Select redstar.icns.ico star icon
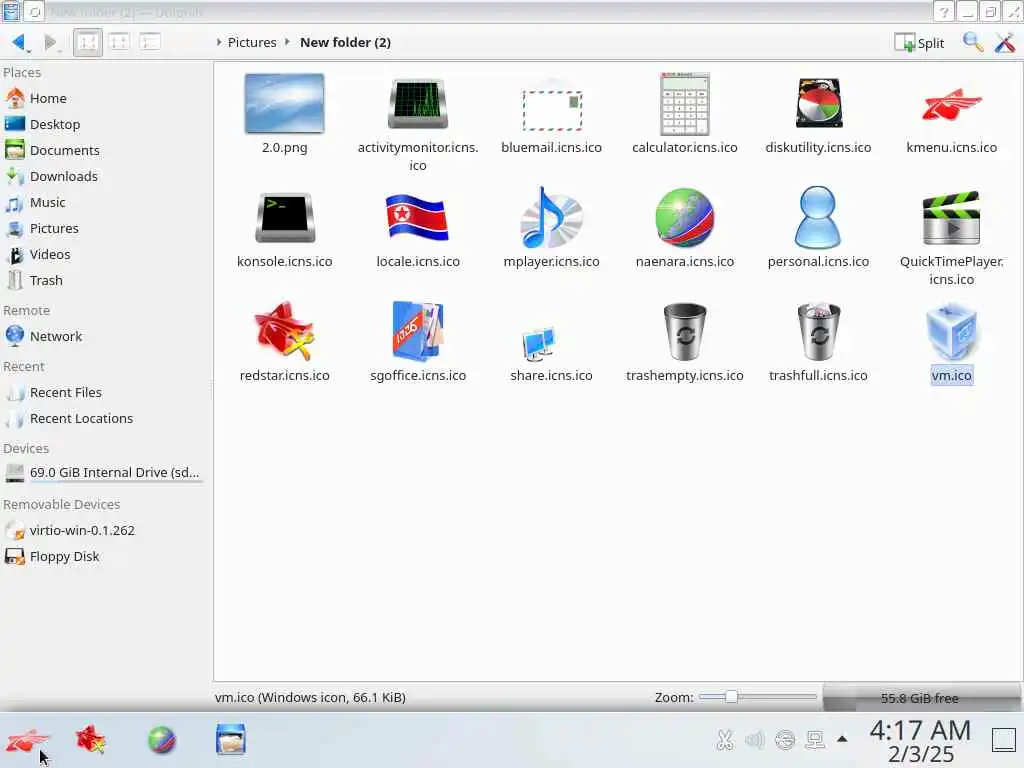1024x768 pixels. 285,332
